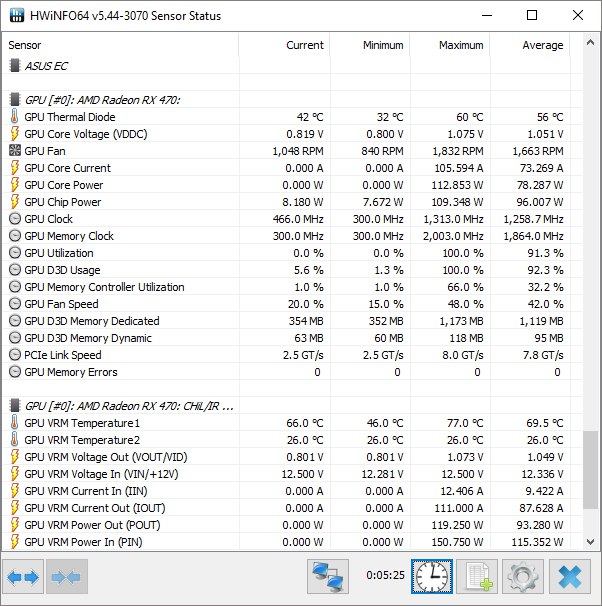The width and height of the screenshot is (602, 606).
Task: Click the Maximum column header
Action: (450, 45)
